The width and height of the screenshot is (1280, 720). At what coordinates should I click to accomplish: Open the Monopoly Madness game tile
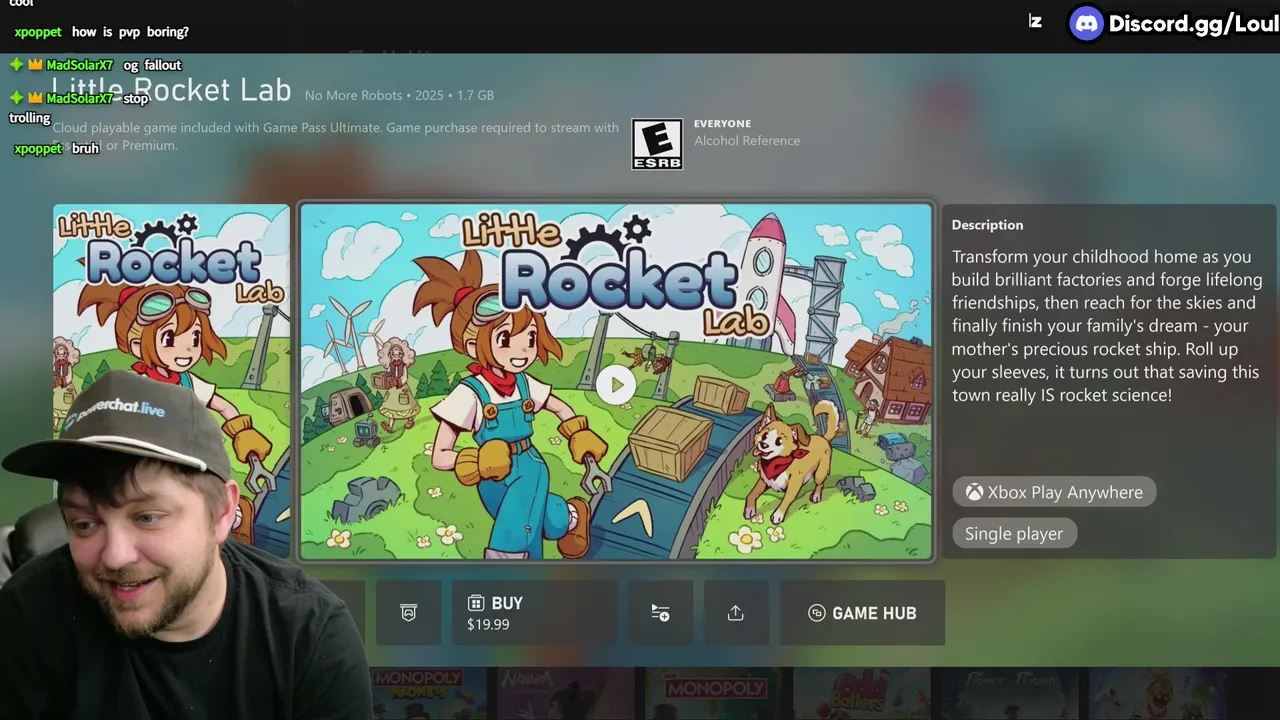pyautogui.click(x=428, y=694)
